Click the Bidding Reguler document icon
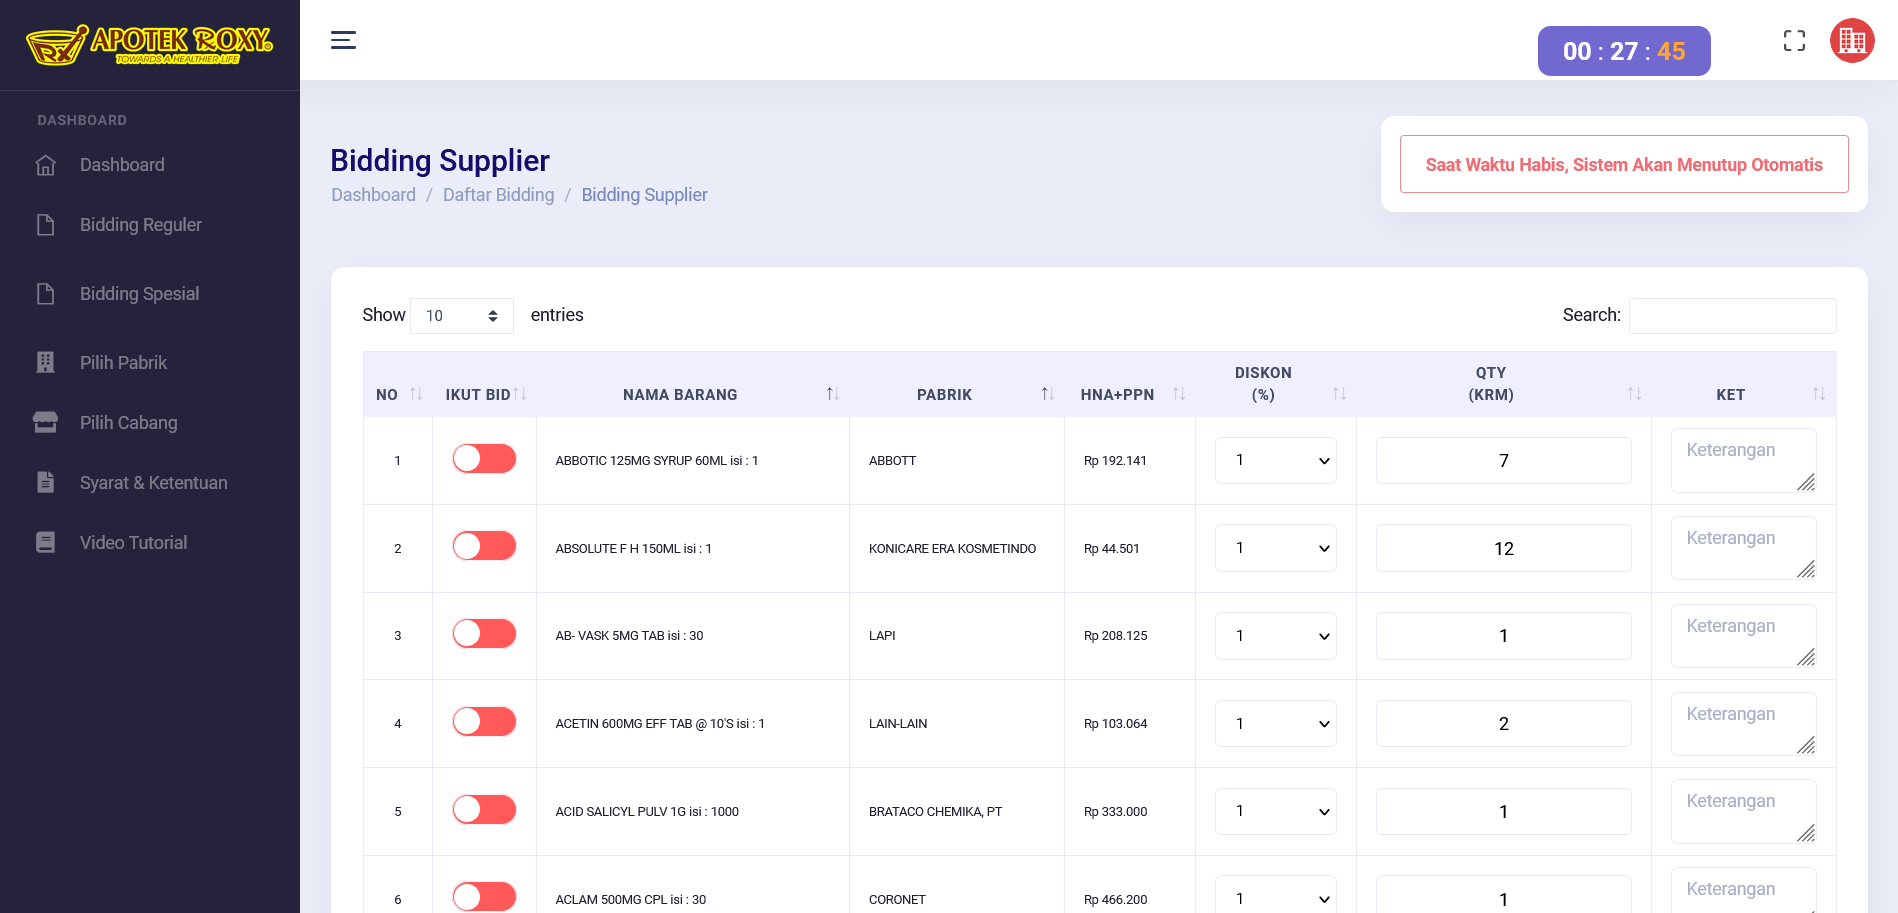Viewport: 1898px width, 913px height. click(46, 225)
